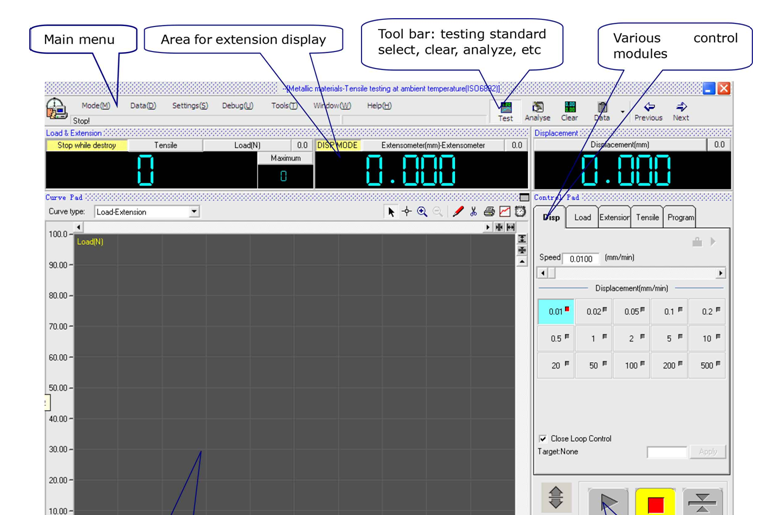Select the red pen drawing tool
767x515 pixels.
pyautogui.click(x=458, y=212)
